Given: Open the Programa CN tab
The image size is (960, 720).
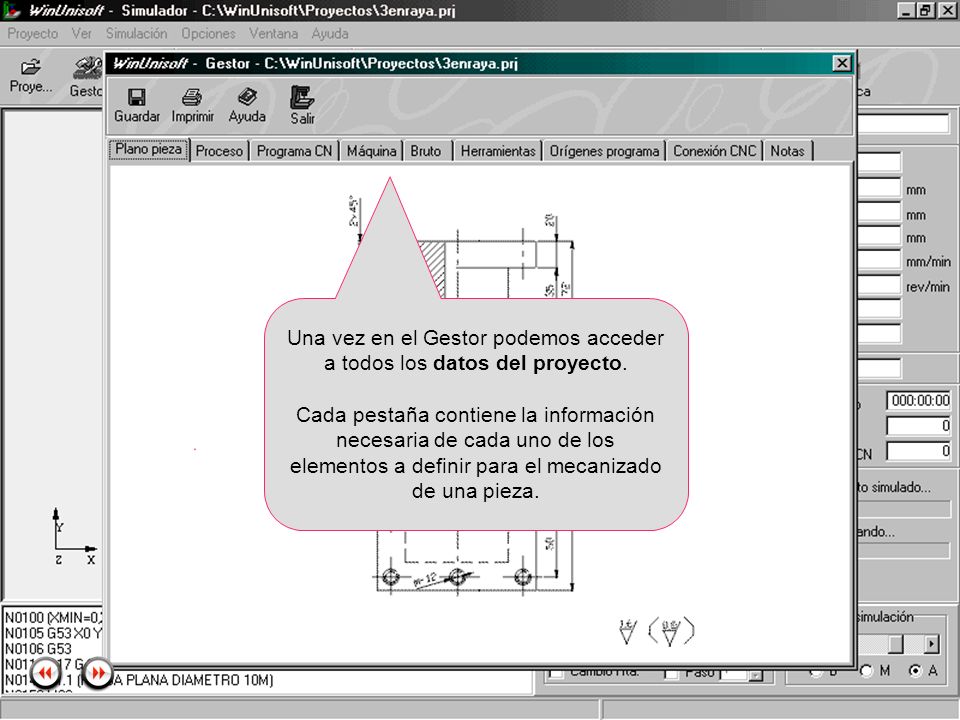Looking at the screenshot, I should click(294, 151).
